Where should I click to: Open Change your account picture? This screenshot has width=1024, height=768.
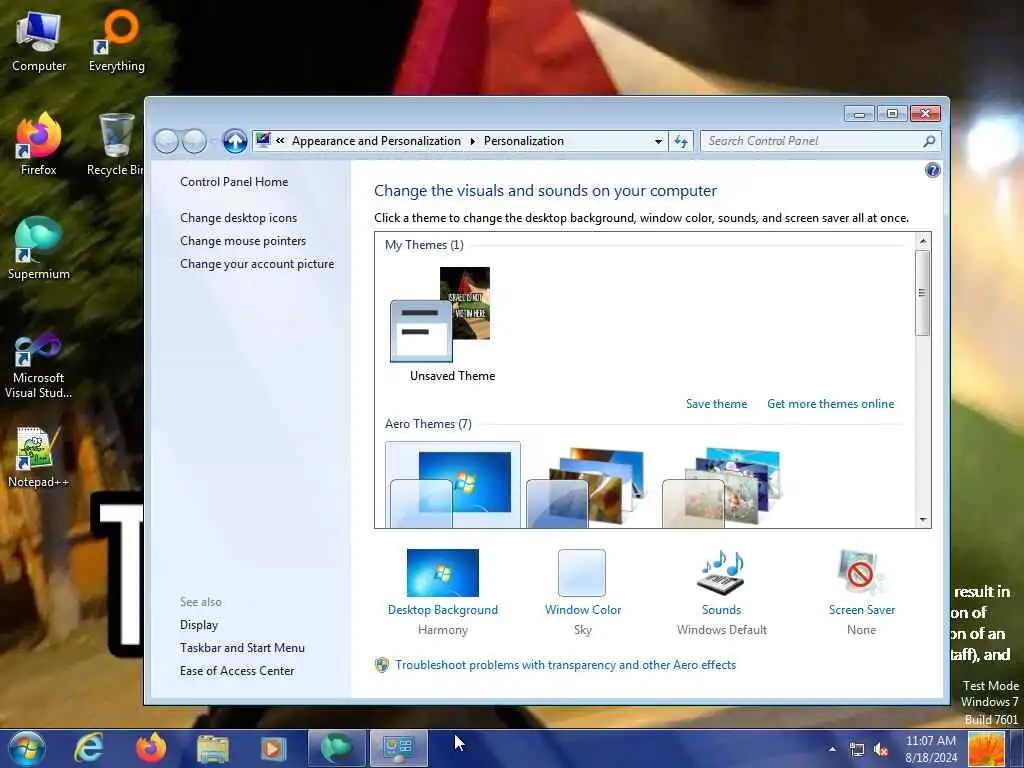257,264
